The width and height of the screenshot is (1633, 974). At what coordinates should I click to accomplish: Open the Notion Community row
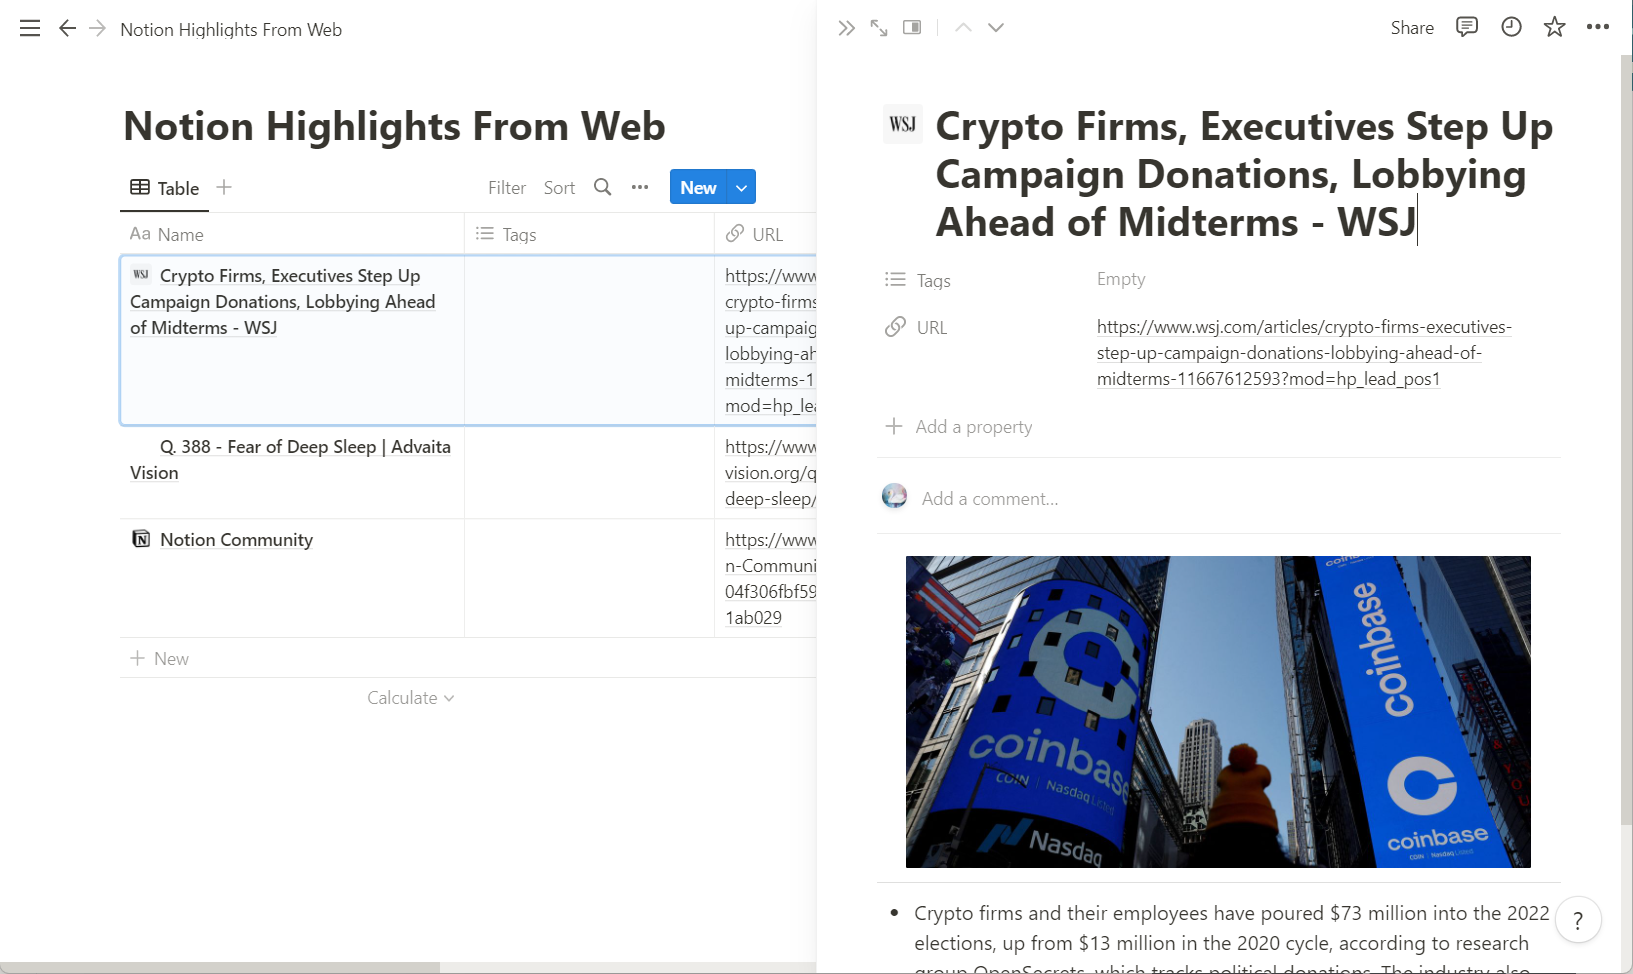(x=236, y=540)
